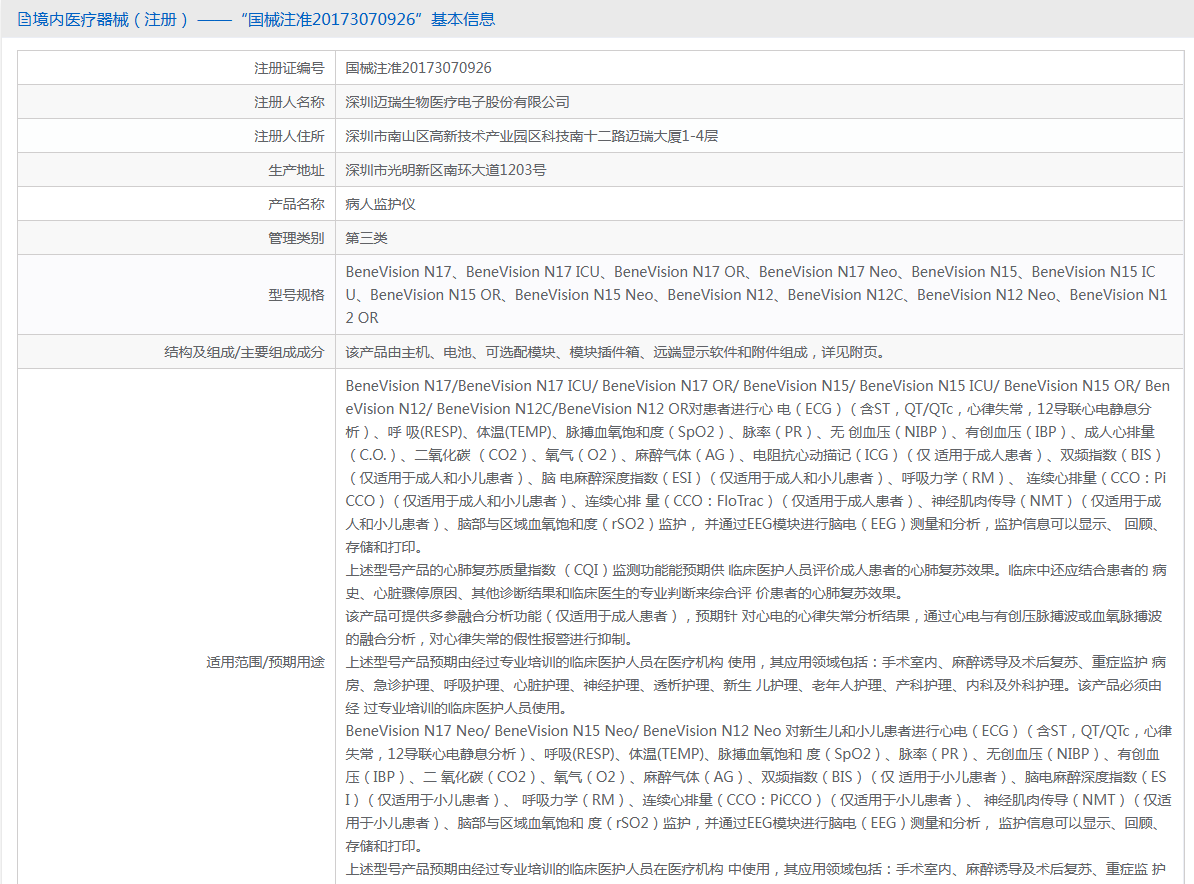
Task: Select paragraph beginning BeneVision N17 Neo/ BeneVision N15 Neo
Action: (x=758, y=788)
